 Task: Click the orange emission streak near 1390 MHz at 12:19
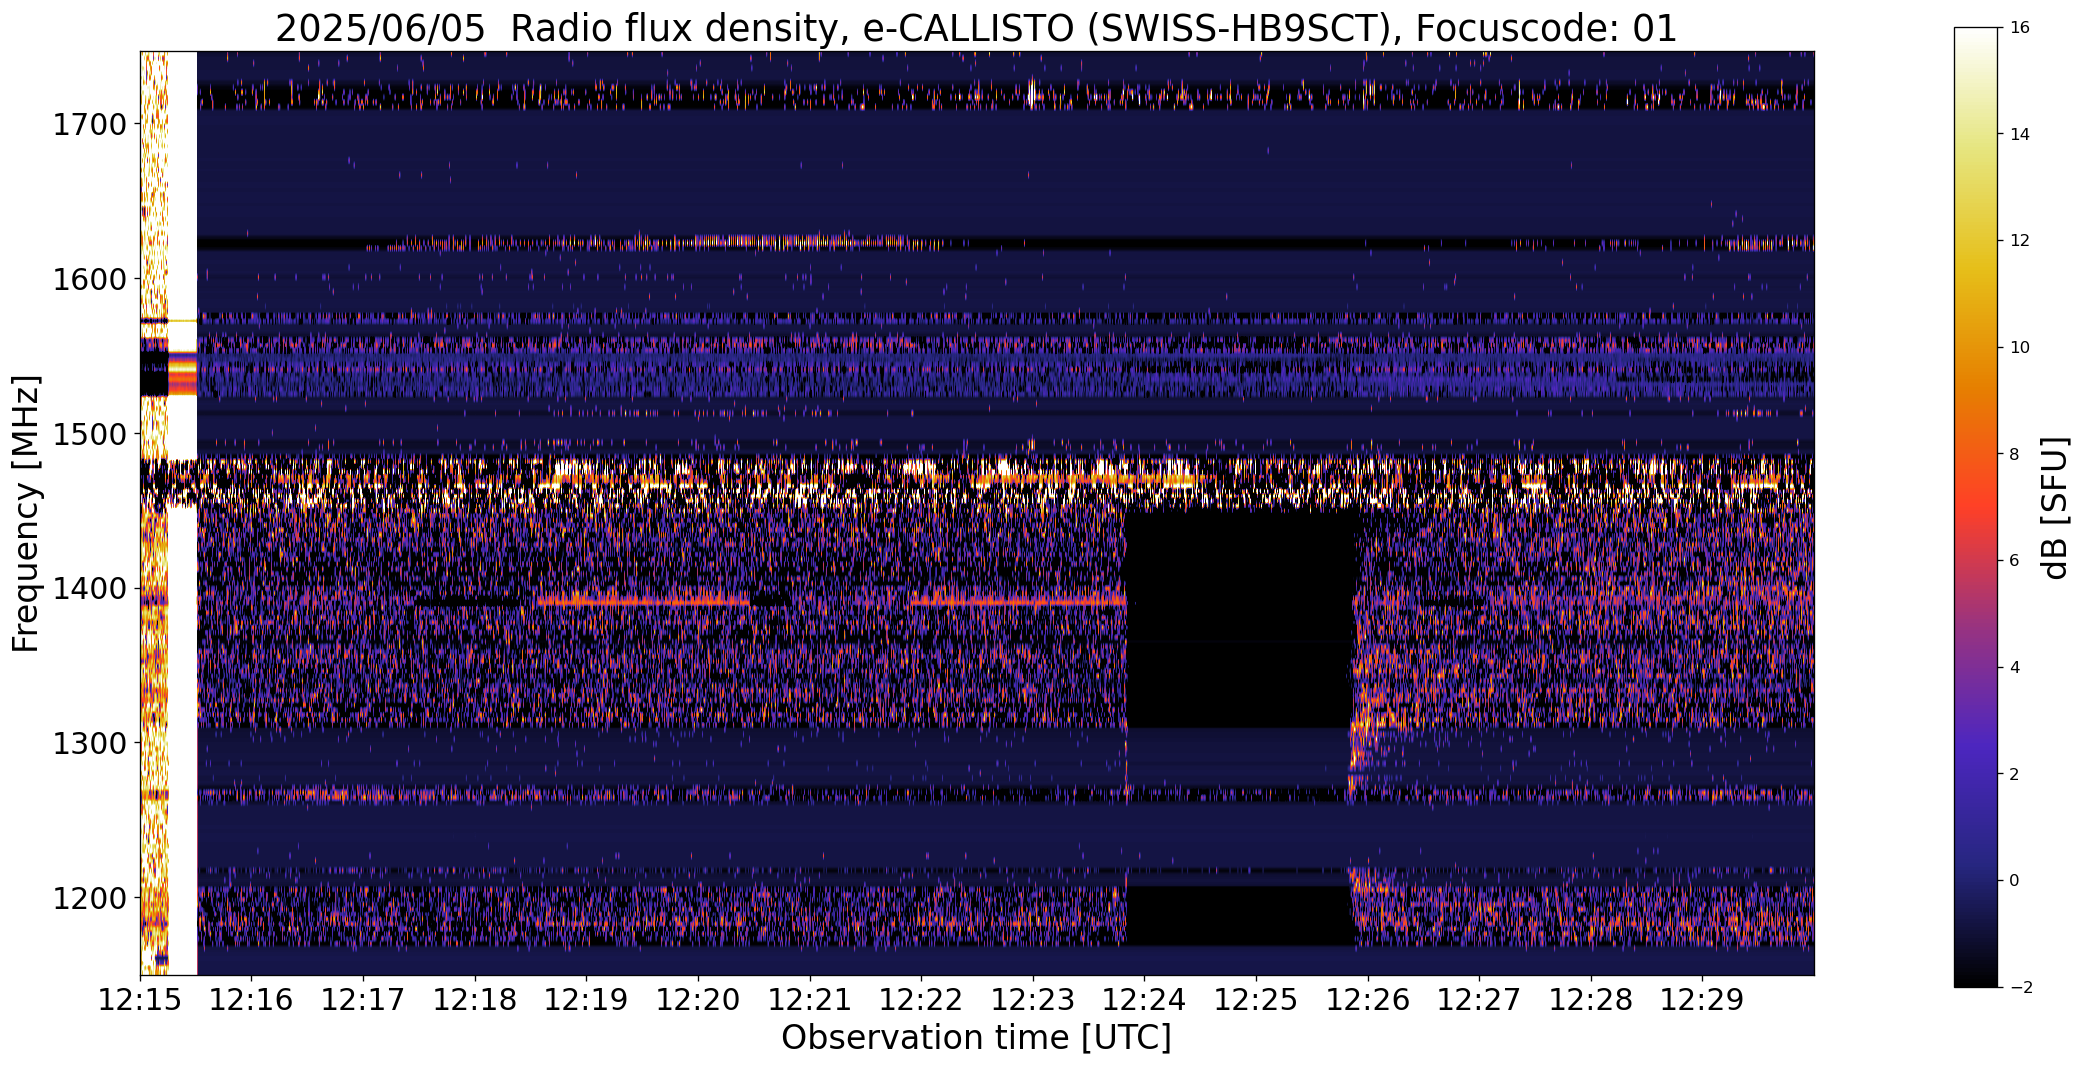(x=644, y=601)
